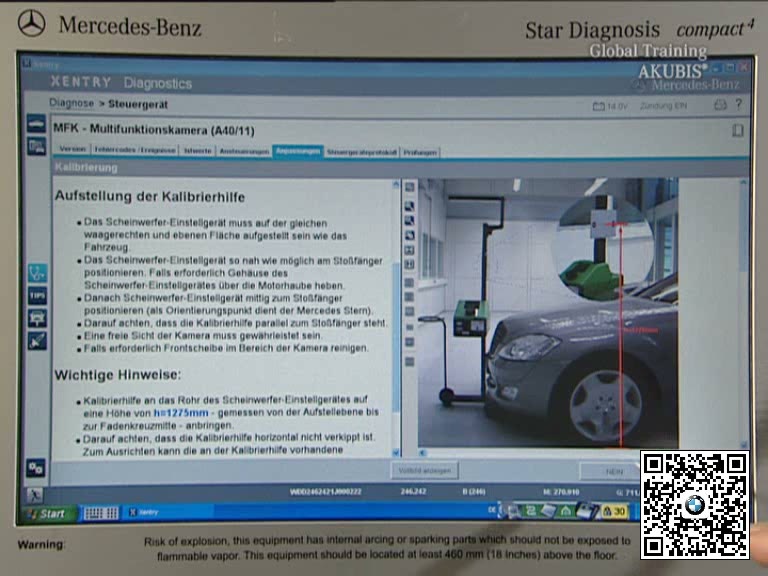Click the sixth image toolbar icon
The image size is (768, 576).
point(409,265)
